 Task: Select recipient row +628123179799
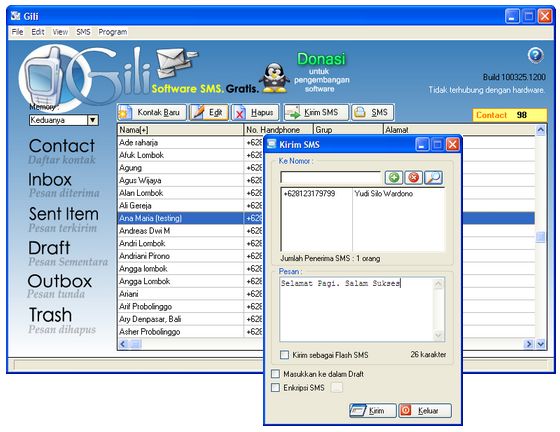point(362,194)
